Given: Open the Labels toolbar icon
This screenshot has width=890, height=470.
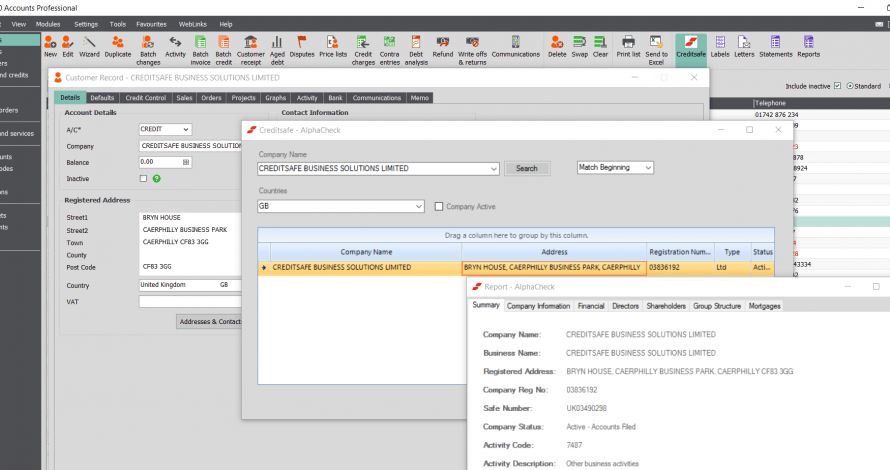Looking at the screenshot, I should 720,46.
